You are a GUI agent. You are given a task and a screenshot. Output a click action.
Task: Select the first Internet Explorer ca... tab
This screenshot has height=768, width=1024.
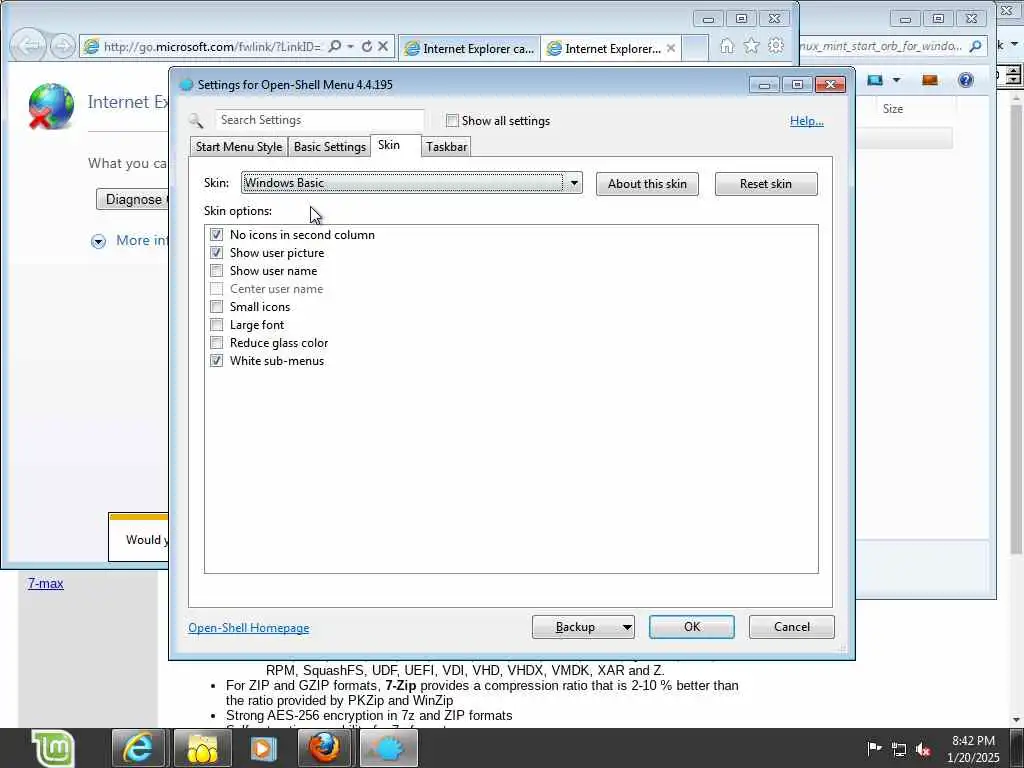(470, 48)
